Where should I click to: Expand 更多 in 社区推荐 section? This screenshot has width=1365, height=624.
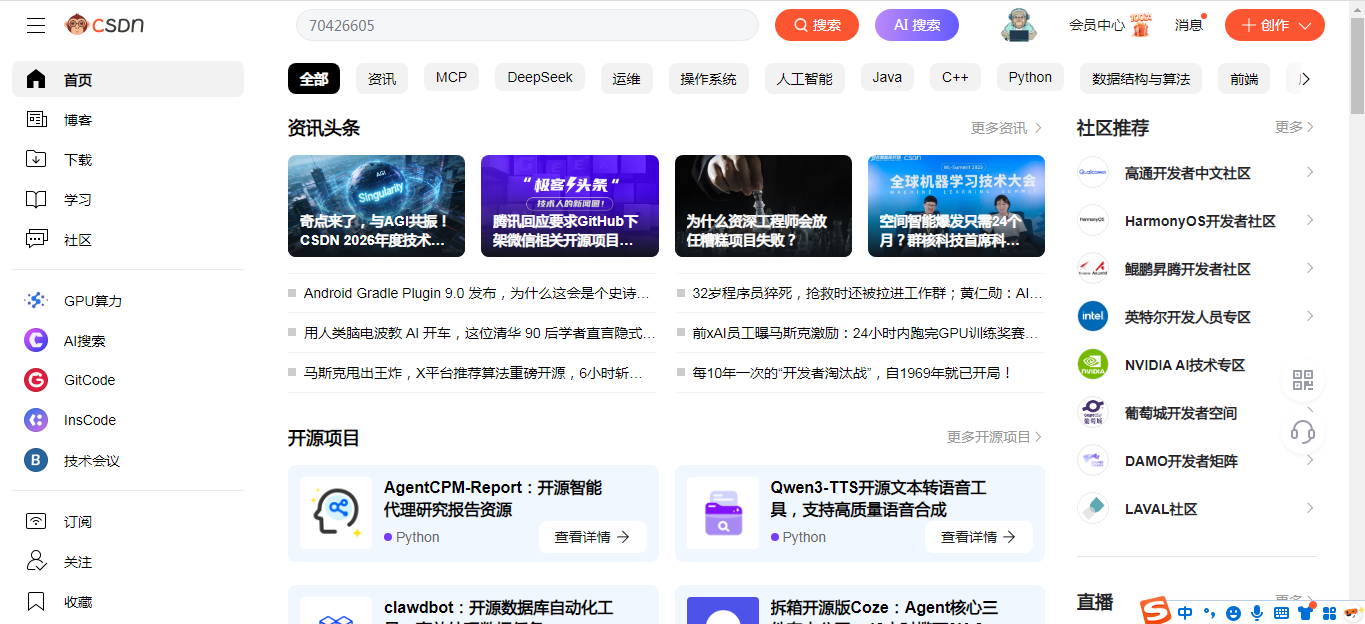pos(1295,127)
